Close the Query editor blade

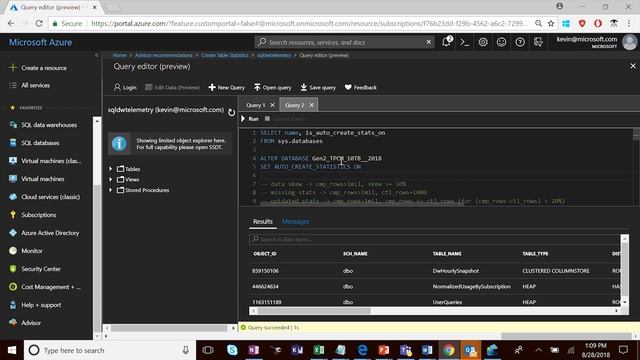(633, 66)
